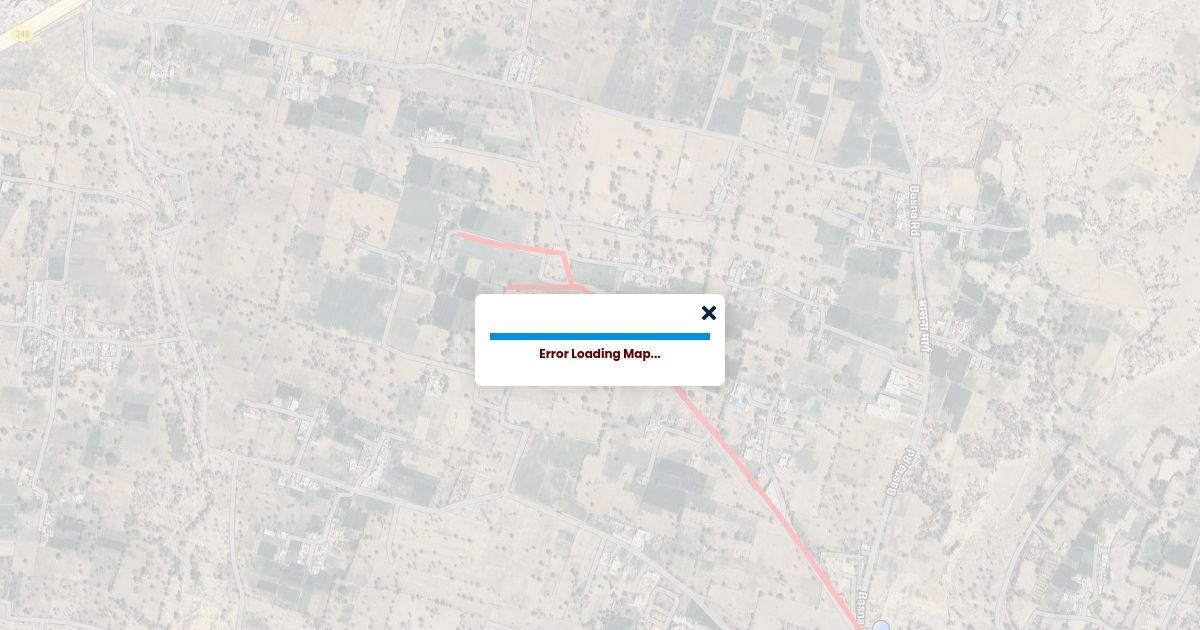
Task: Click the western start of the pink route
Action: [460, 235]
